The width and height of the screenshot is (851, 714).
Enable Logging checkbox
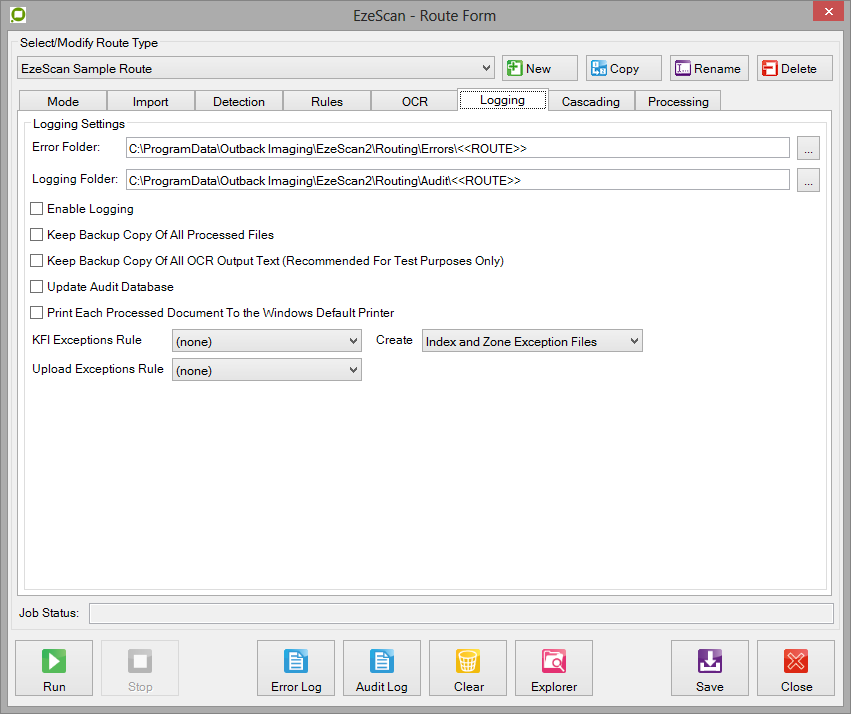click(37, 209)
